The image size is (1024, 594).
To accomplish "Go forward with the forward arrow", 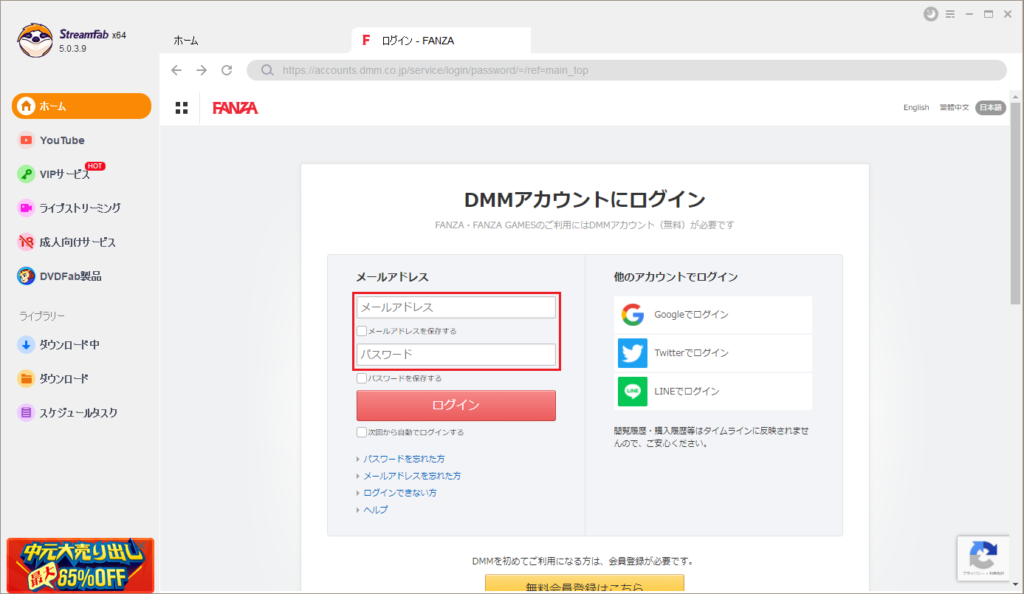I will pyautogui.click(x=201, y=70).
